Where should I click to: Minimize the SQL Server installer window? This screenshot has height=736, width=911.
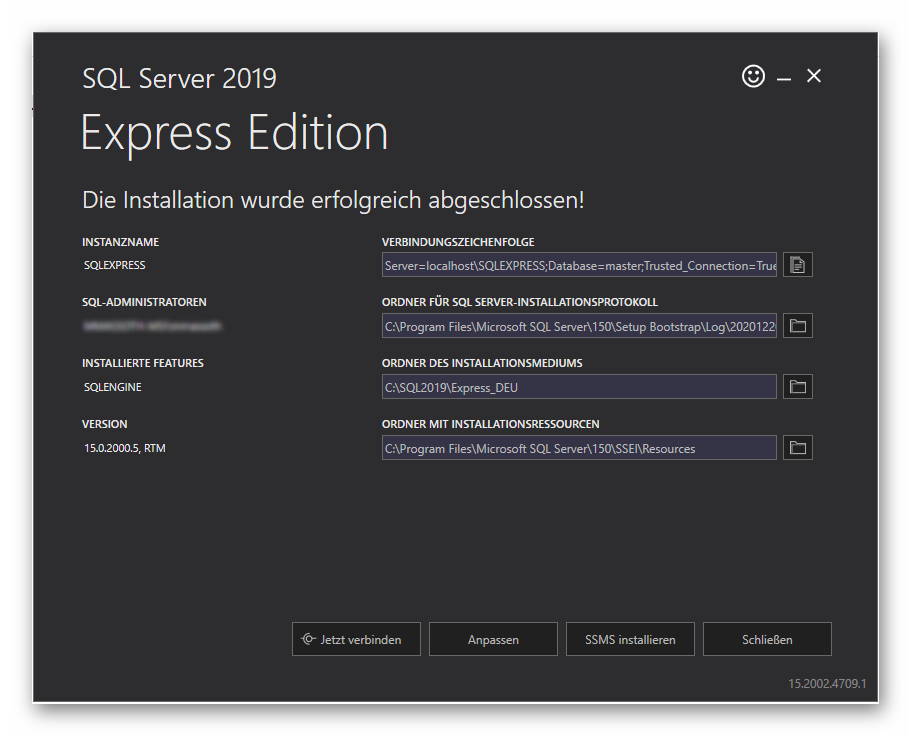pyautogui.click(x=784, y=76)
